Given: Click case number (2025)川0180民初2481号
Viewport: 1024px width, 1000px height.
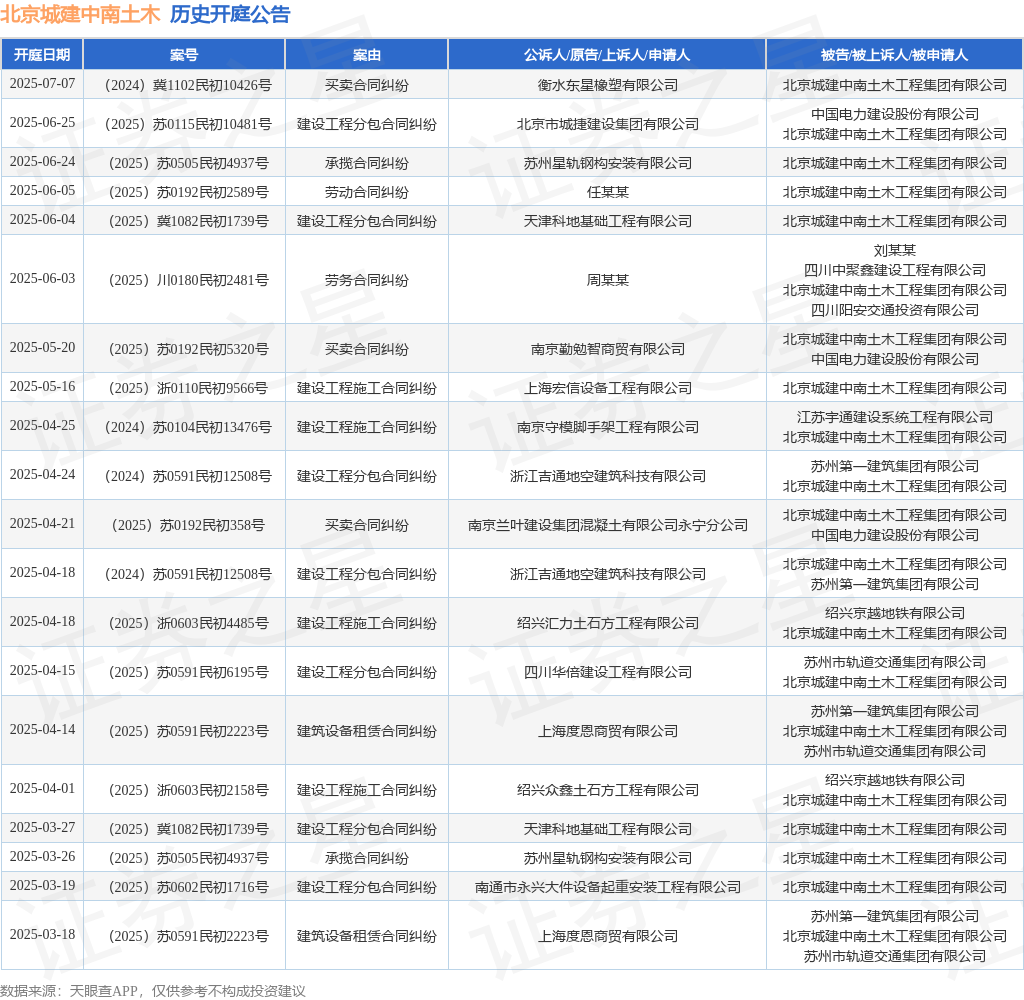Looking at the screenshot, I should point(188,280).
